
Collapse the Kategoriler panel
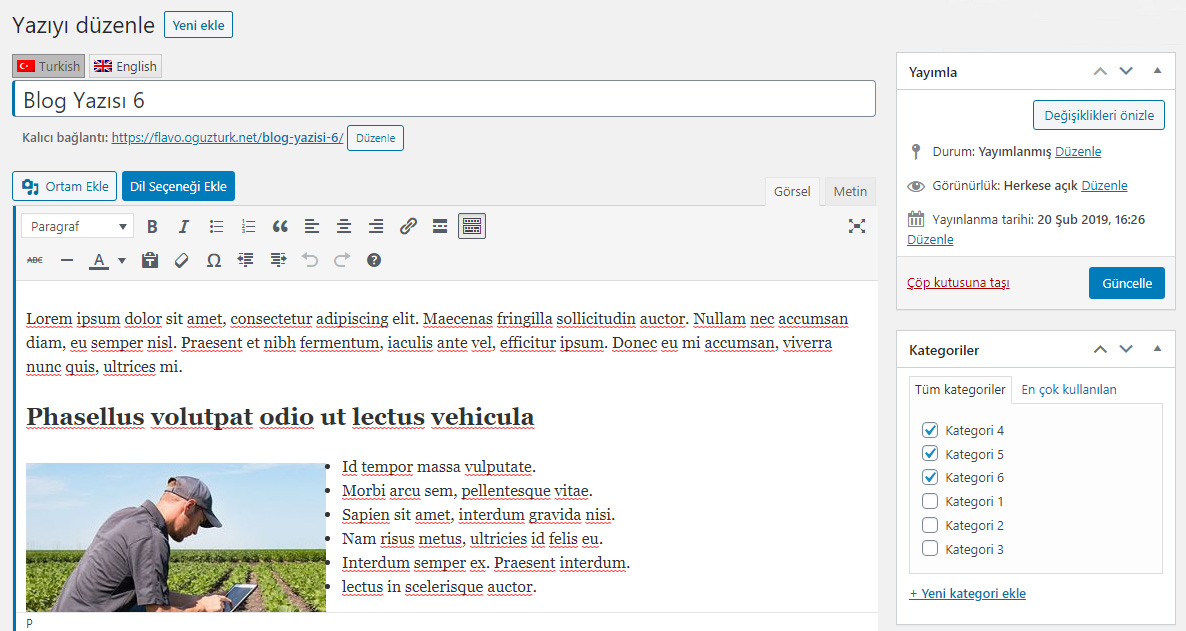click(x=1157, y=350)
